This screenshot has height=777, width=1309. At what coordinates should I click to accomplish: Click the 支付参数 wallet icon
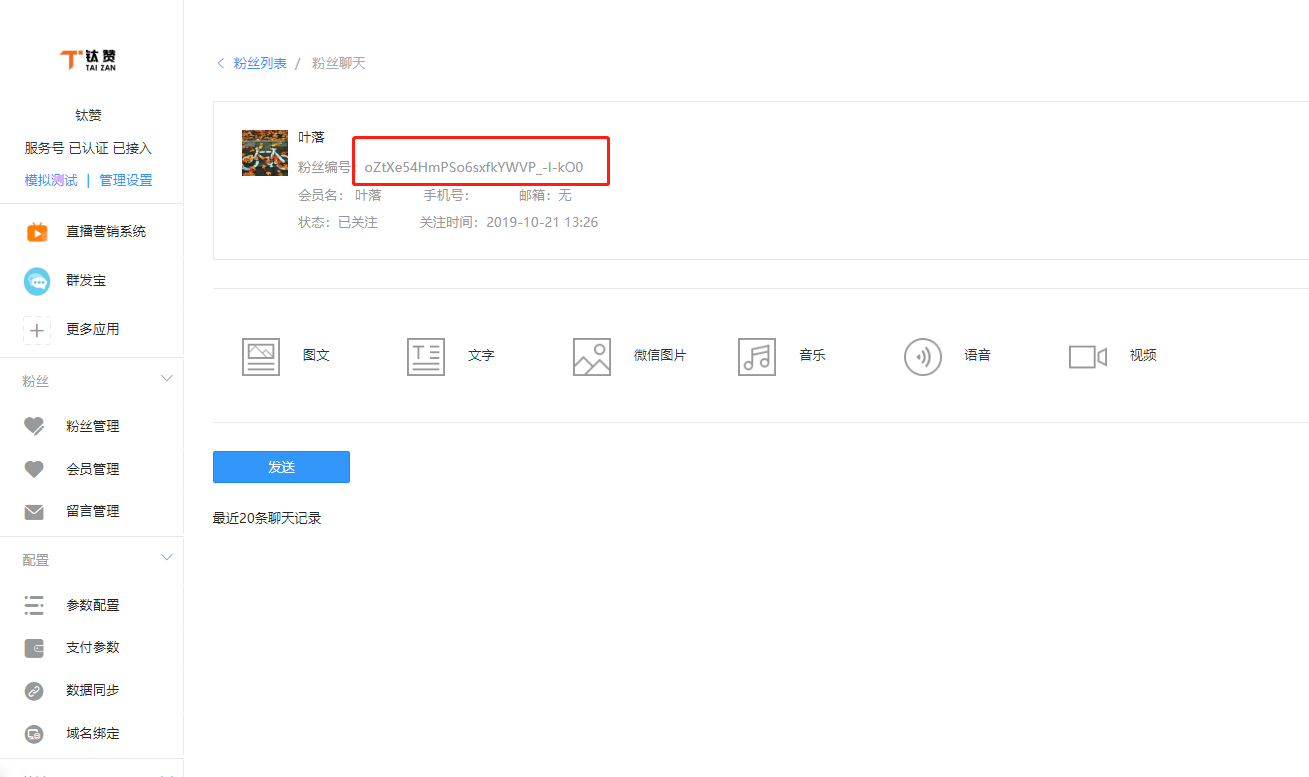click(x=34, y=648)
